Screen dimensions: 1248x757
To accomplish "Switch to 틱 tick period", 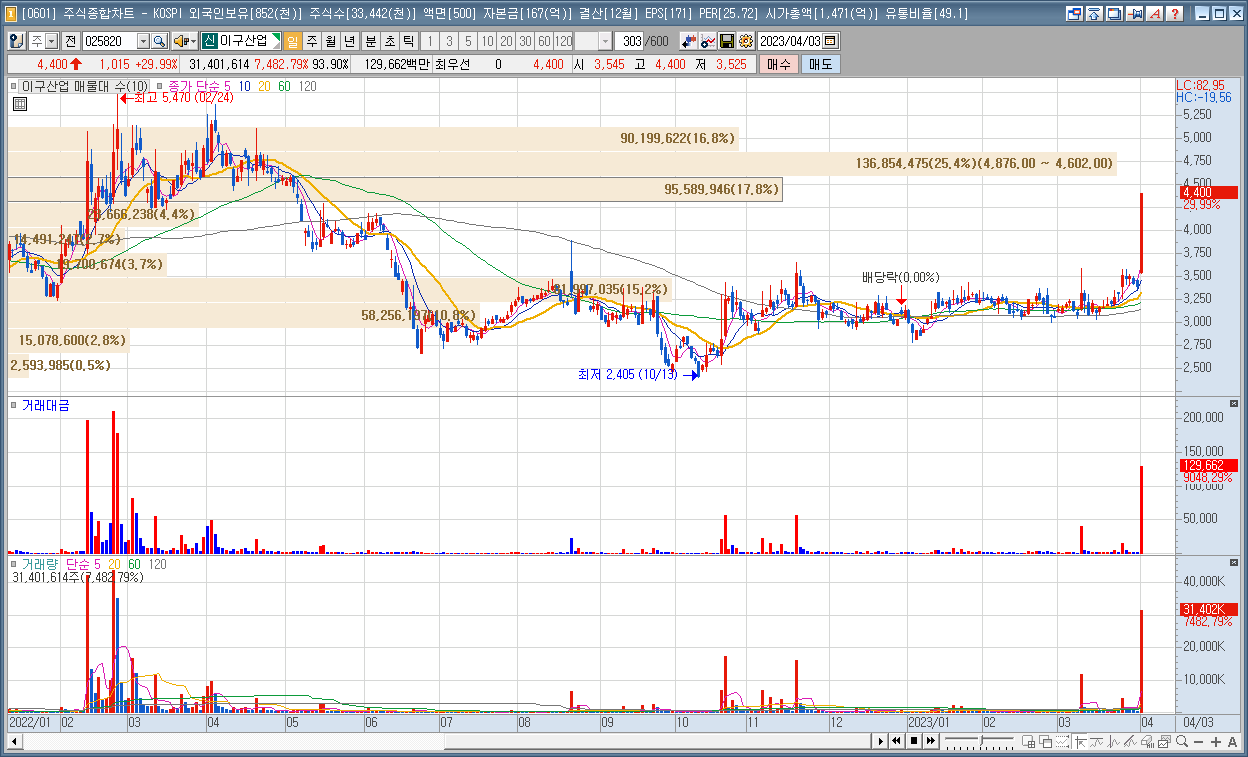I will point(408,41).
